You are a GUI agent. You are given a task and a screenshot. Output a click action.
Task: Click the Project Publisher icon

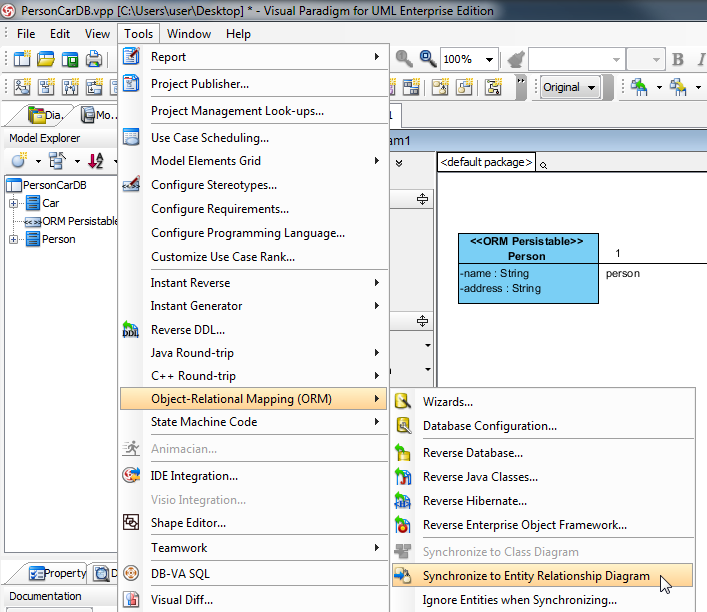[x=131, y=83]
